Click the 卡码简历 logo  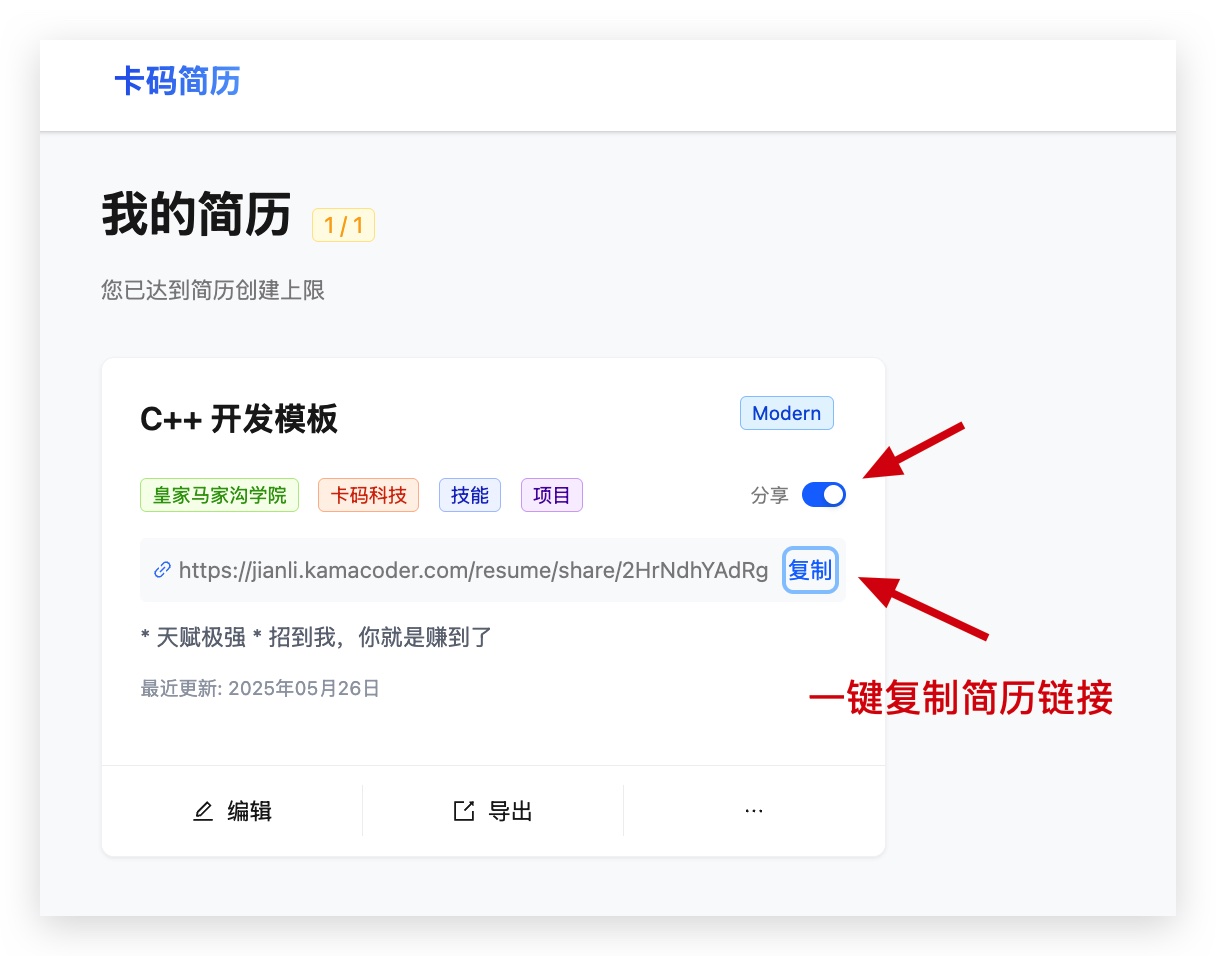click(x=177, y=81)
